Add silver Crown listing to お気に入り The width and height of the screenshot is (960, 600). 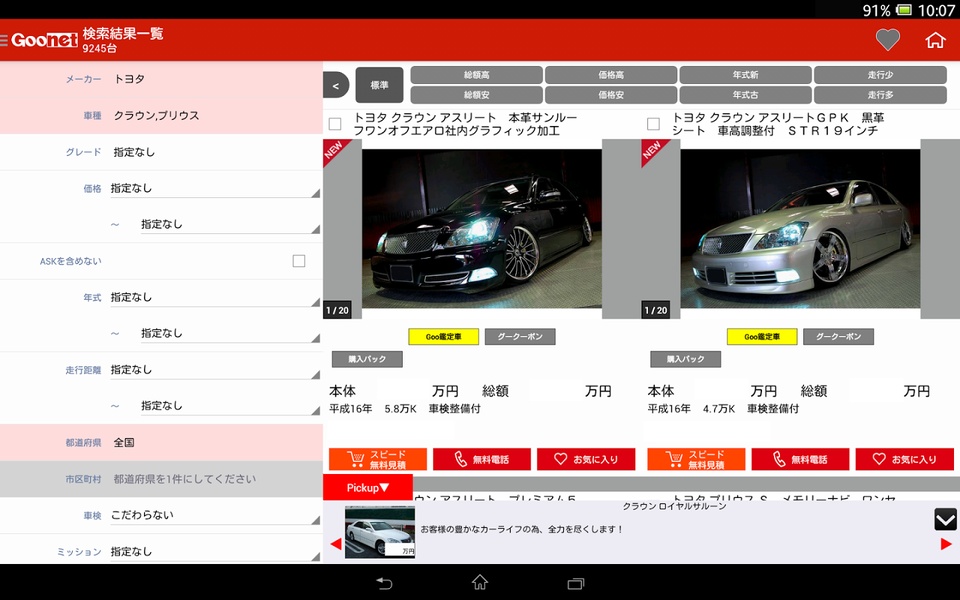pos(904,459)
